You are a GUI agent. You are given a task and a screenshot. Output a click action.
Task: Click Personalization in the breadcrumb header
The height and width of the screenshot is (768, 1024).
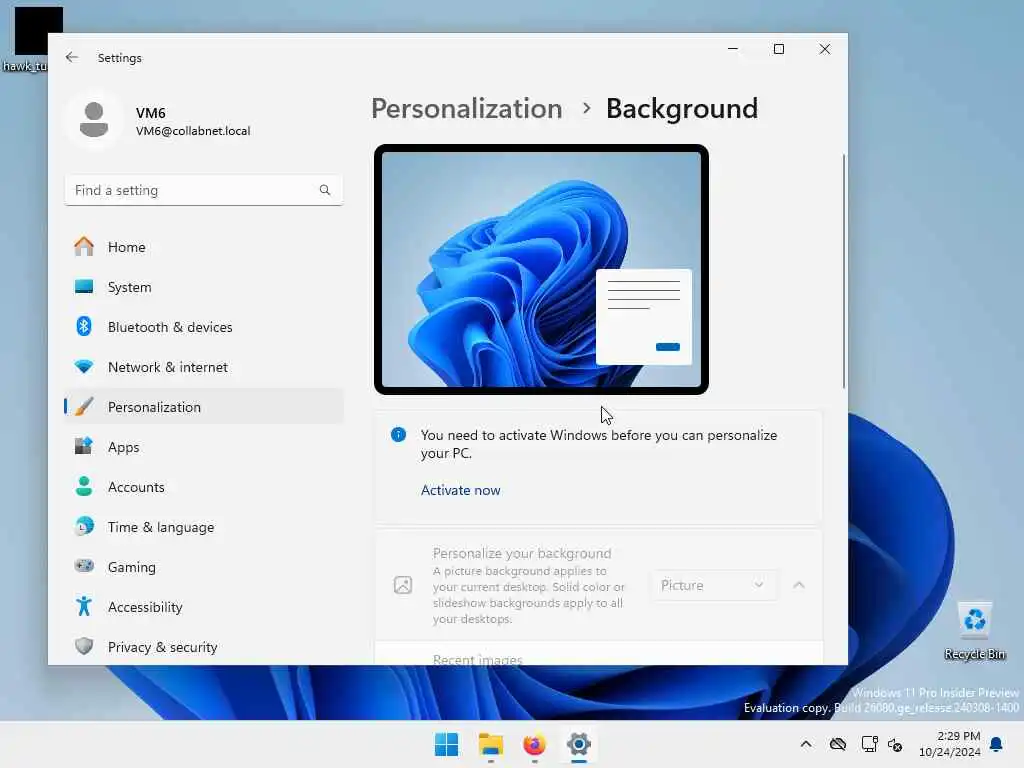pyautogui.click(x=466, y=108)
